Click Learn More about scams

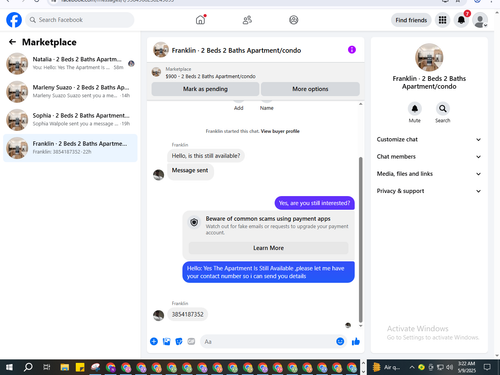[268, 248]
